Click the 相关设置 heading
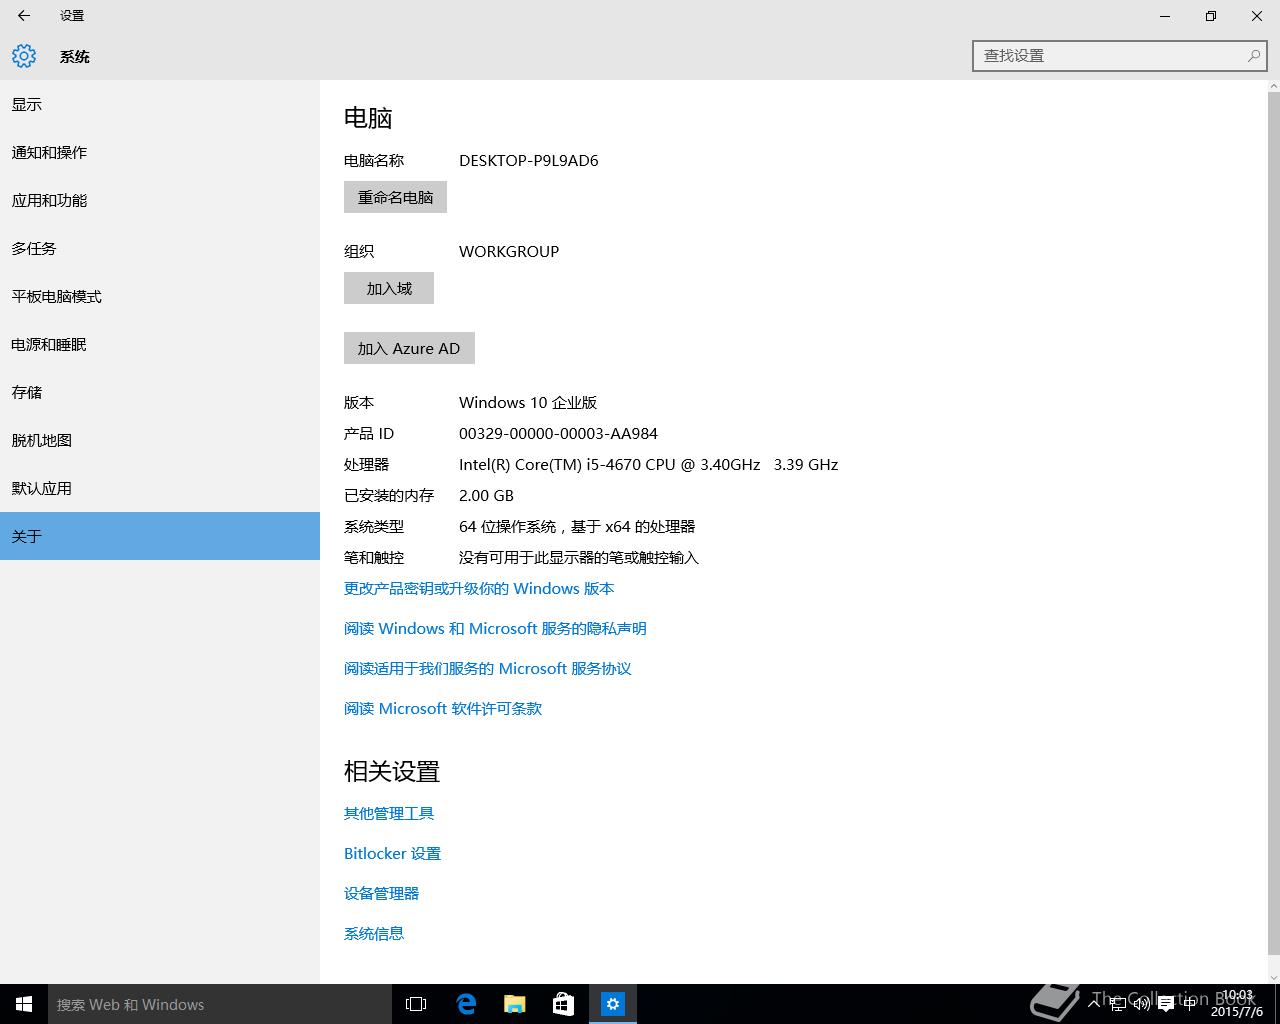 coord(392,772)
